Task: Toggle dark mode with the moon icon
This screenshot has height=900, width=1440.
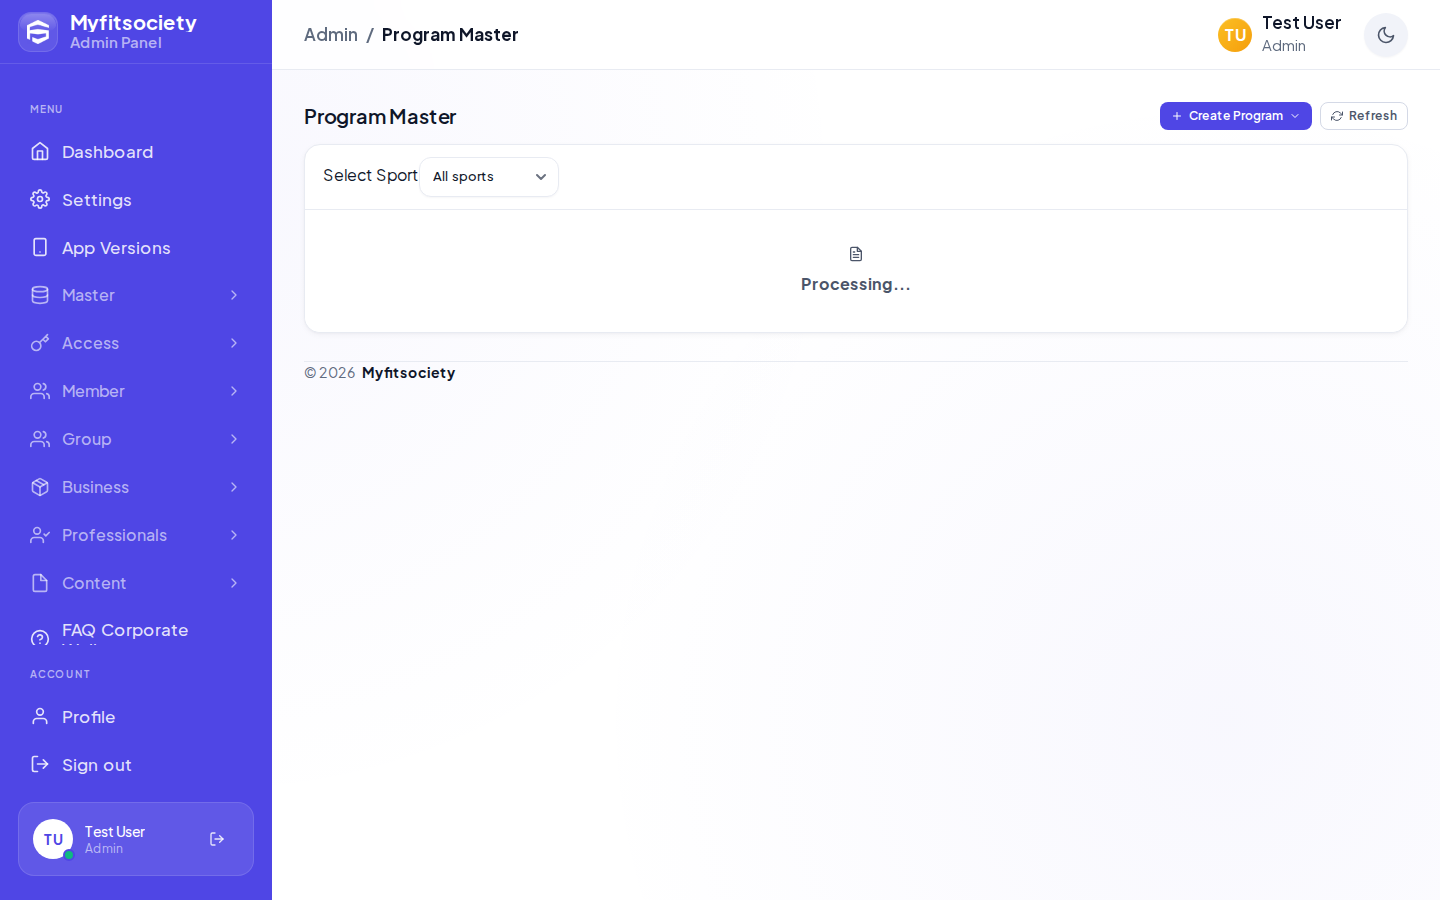Action: pyautogui.click(x=1386, y=35)
